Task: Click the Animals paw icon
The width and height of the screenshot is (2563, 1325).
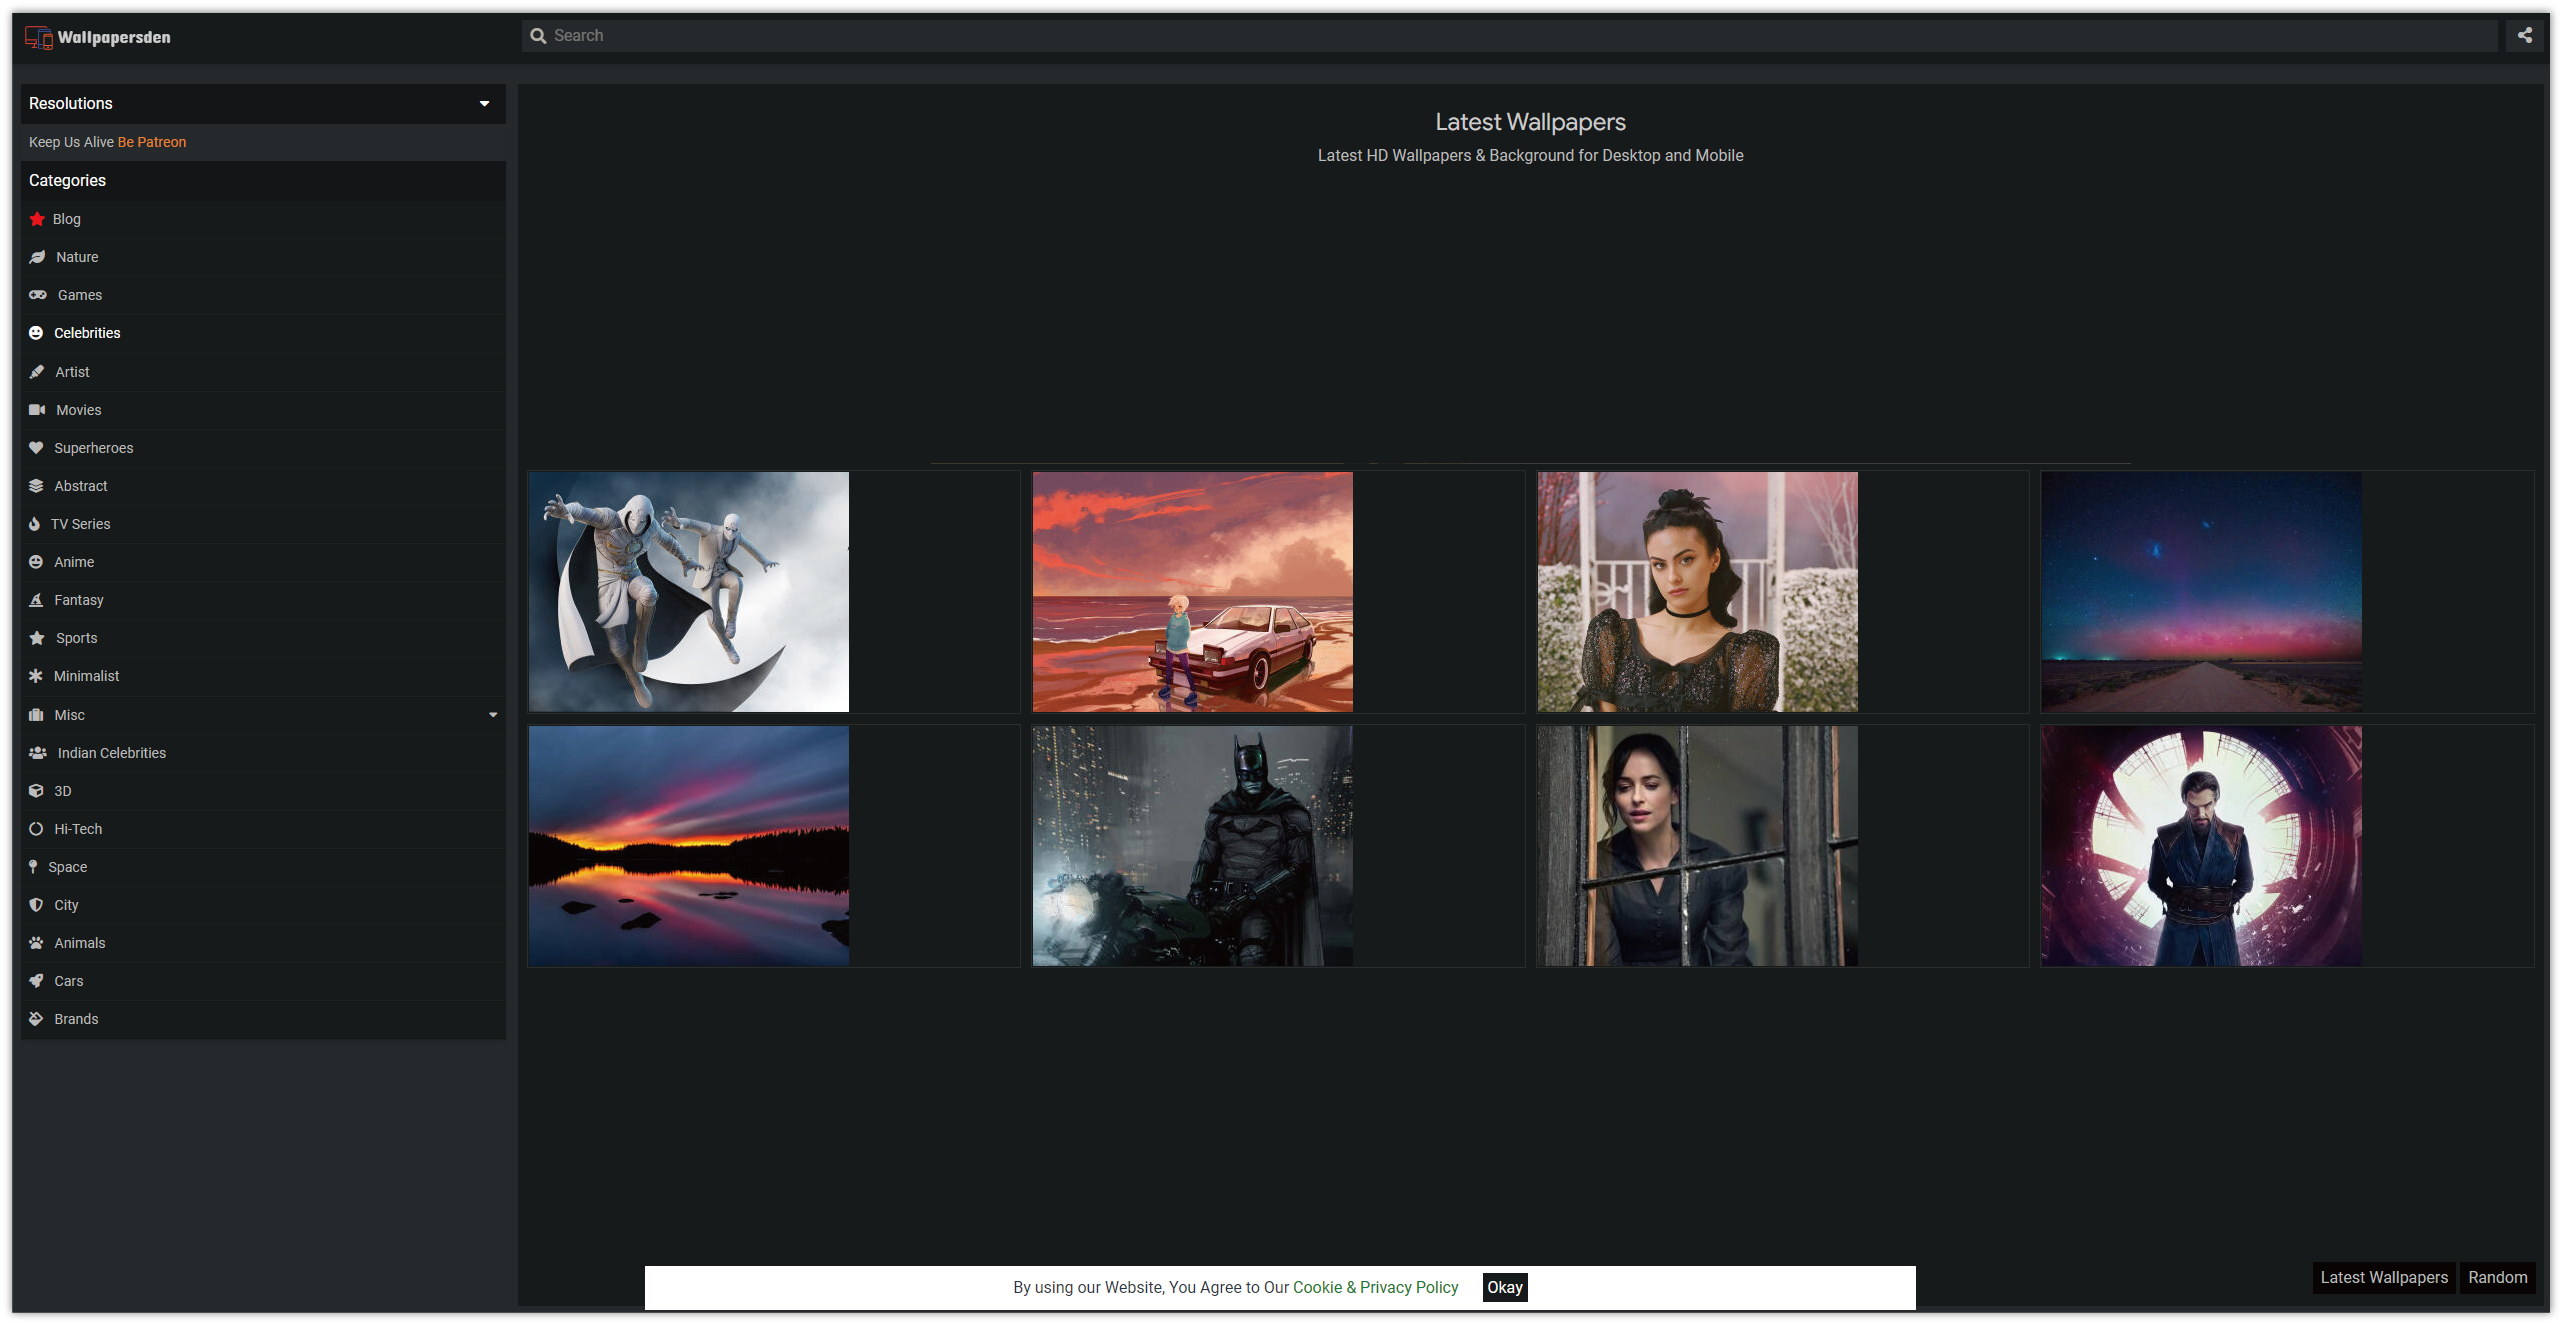Action: [36, 943]
